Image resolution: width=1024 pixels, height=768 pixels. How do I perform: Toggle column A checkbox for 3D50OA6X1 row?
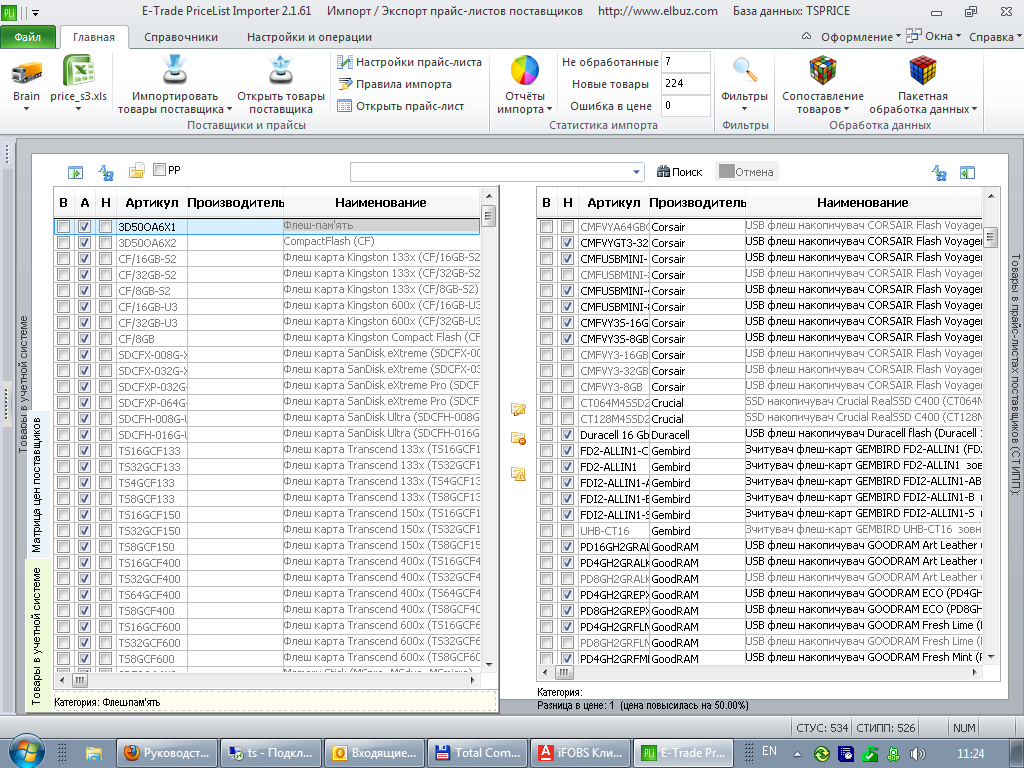click(84, 227)
